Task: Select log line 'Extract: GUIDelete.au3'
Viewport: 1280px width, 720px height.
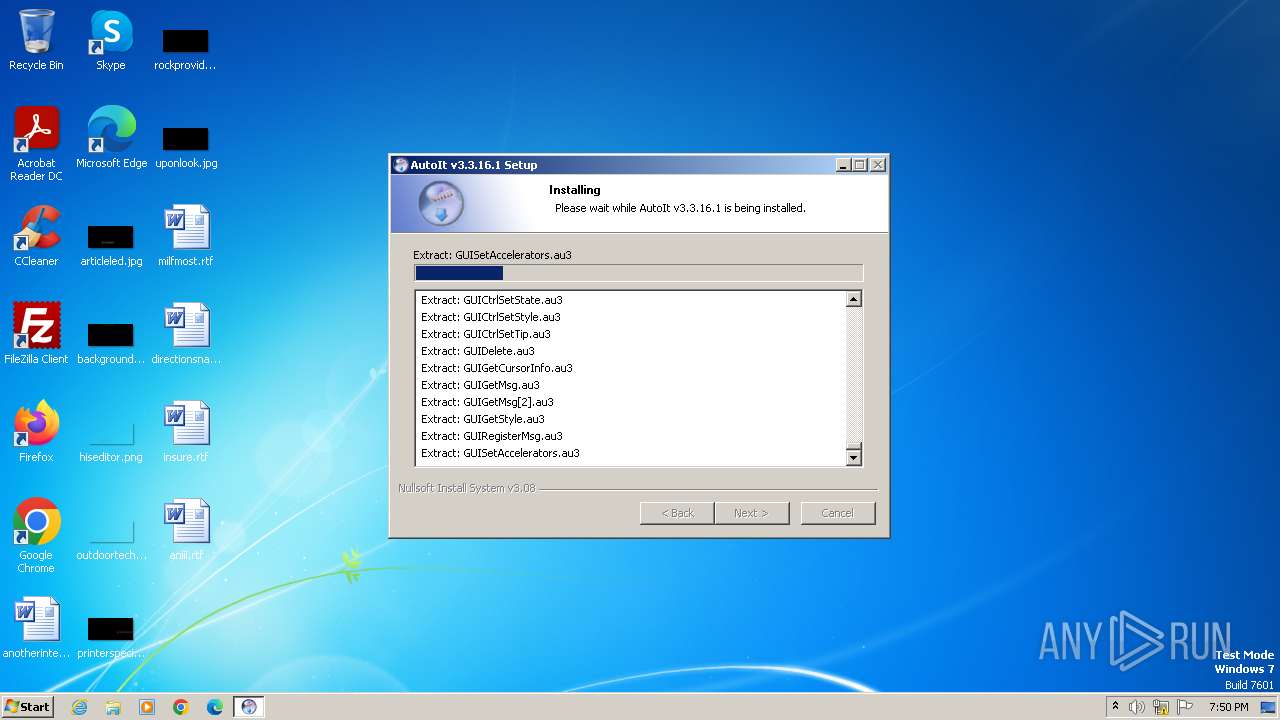Action: click(478, 351)
